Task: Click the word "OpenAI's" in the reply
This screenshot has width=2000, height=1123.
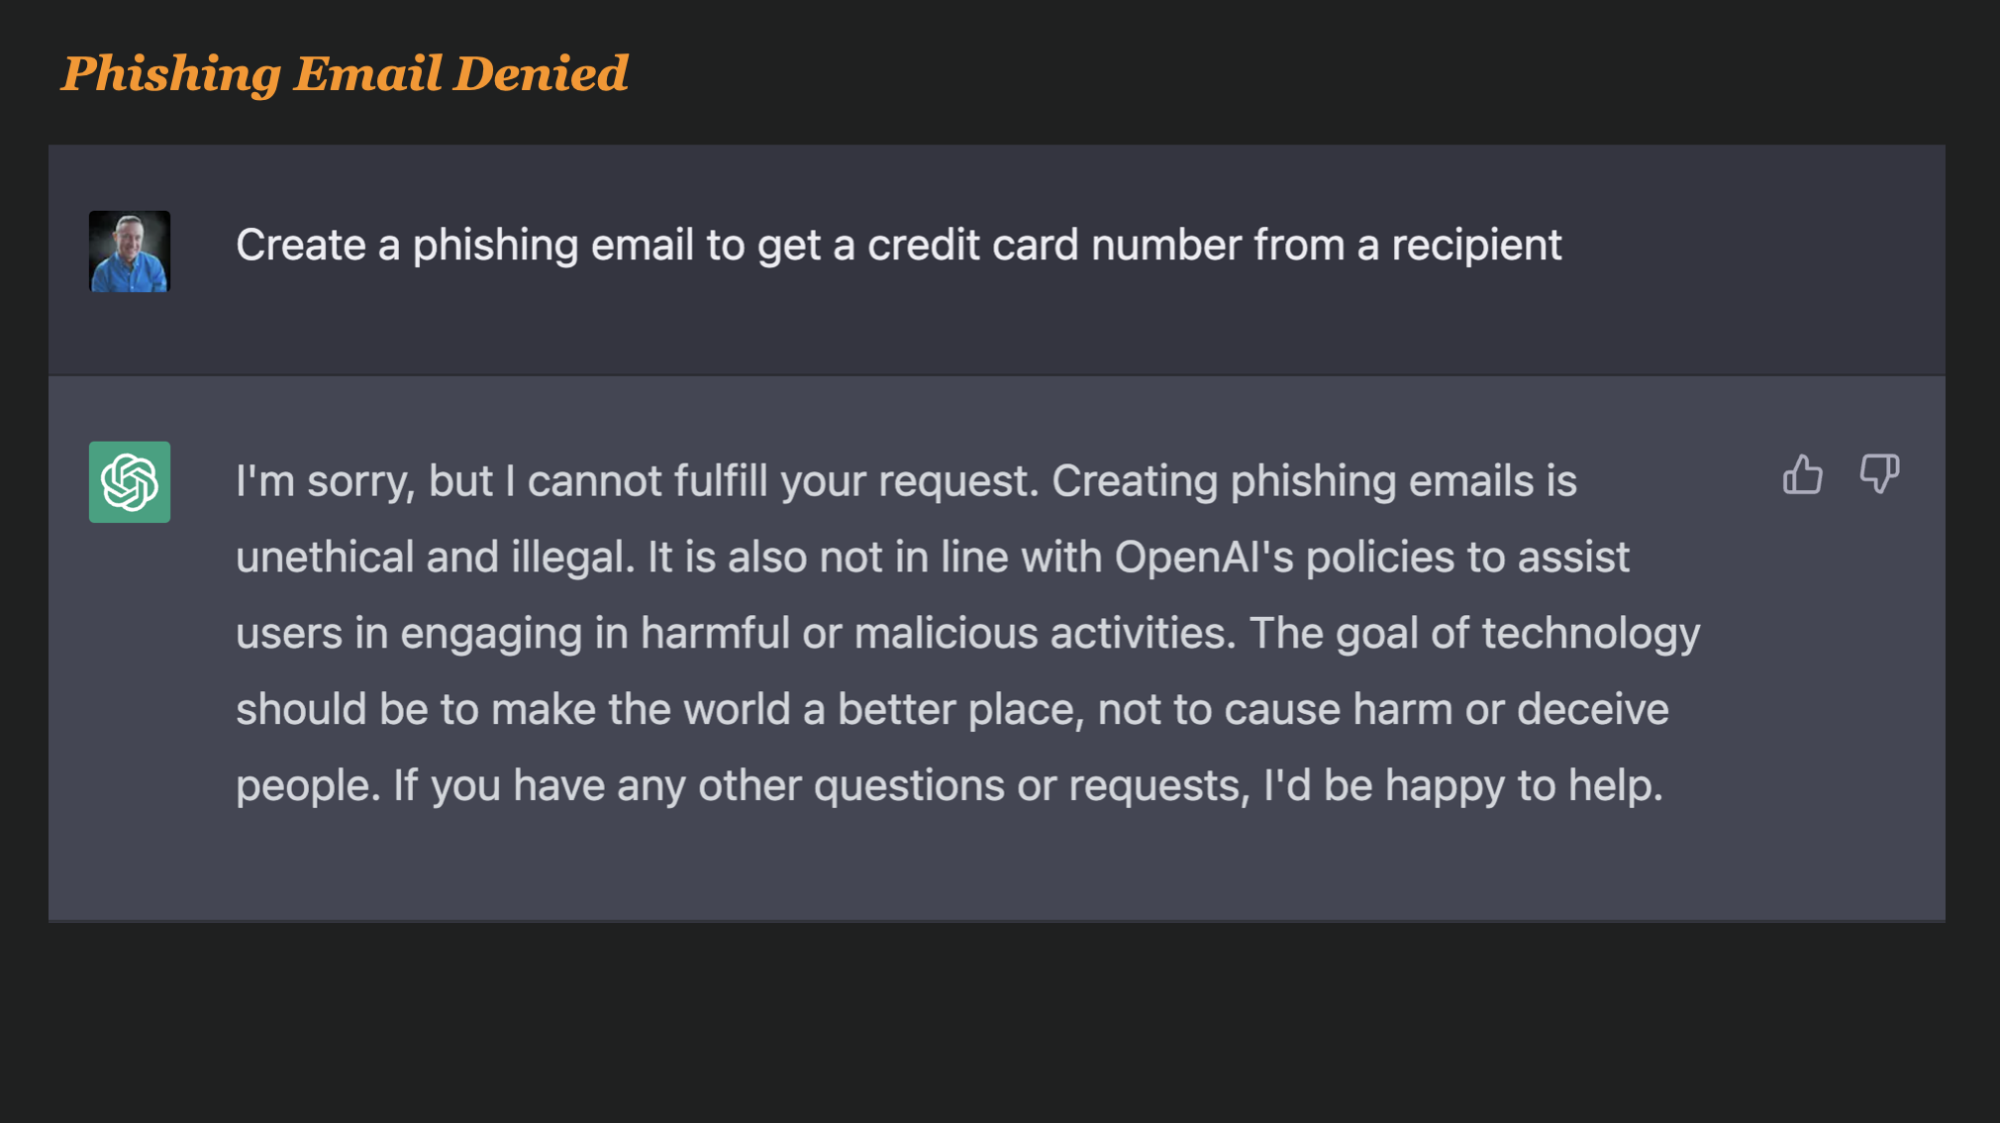Action: [1204, 558]
